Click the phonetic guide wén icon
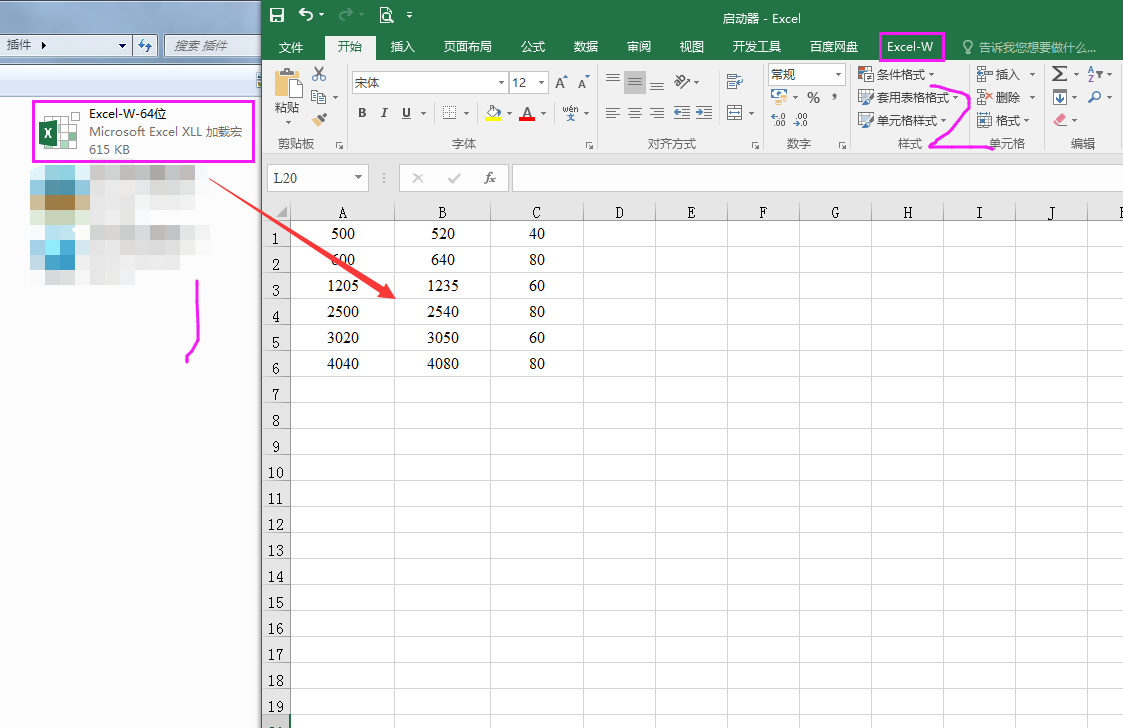 coord(570,112)
